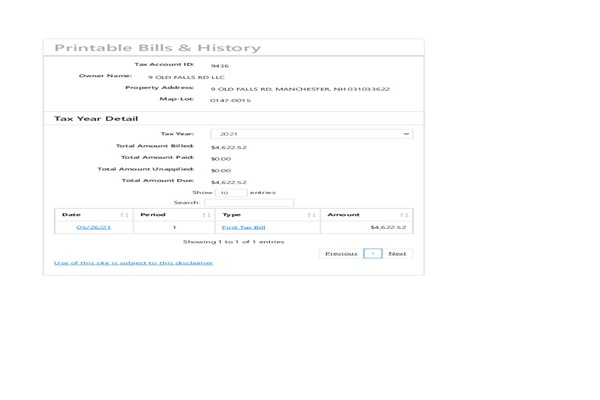Open the Tax Year dropdown showing 2021
Viewport: 600px width, 400px height.
click(x=311, y=133)
